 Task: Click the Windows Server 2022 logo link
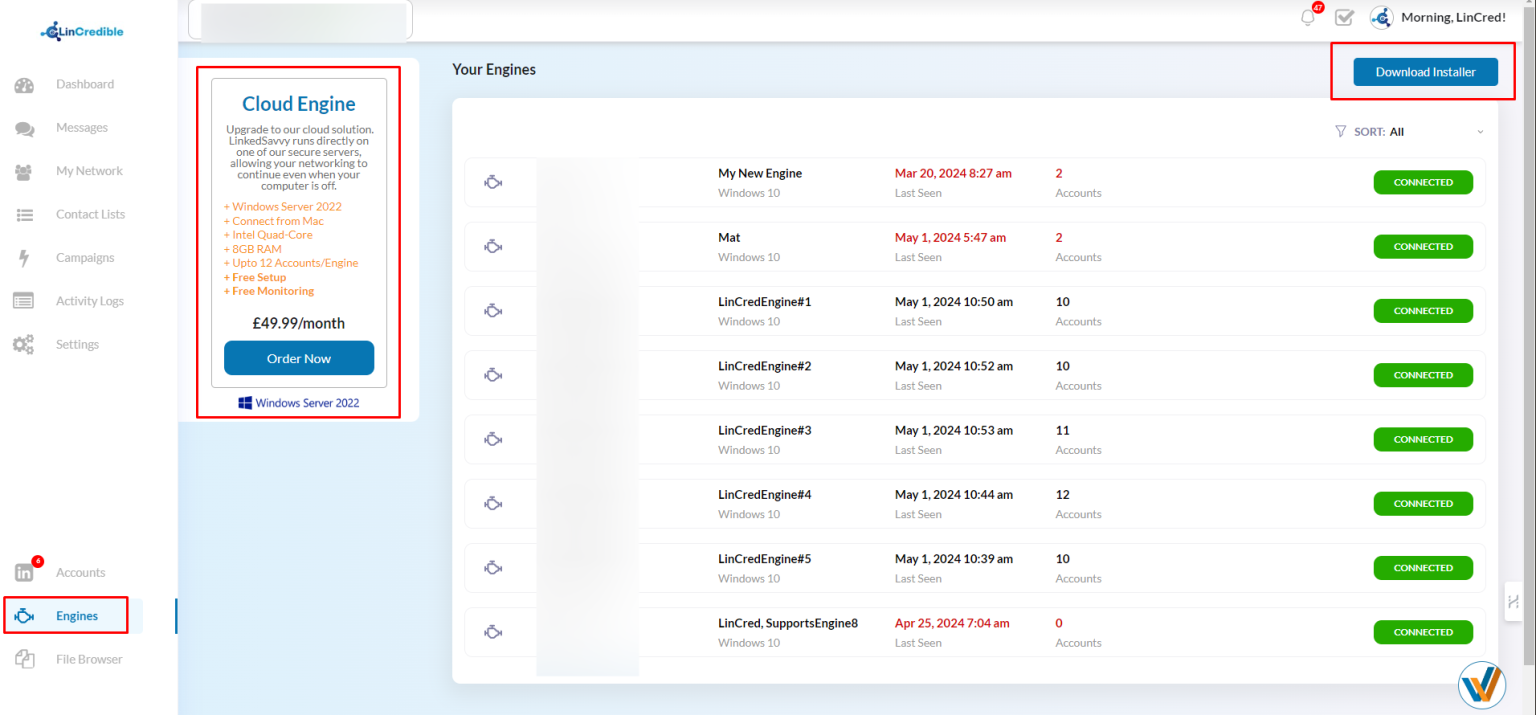coord(299,403)
